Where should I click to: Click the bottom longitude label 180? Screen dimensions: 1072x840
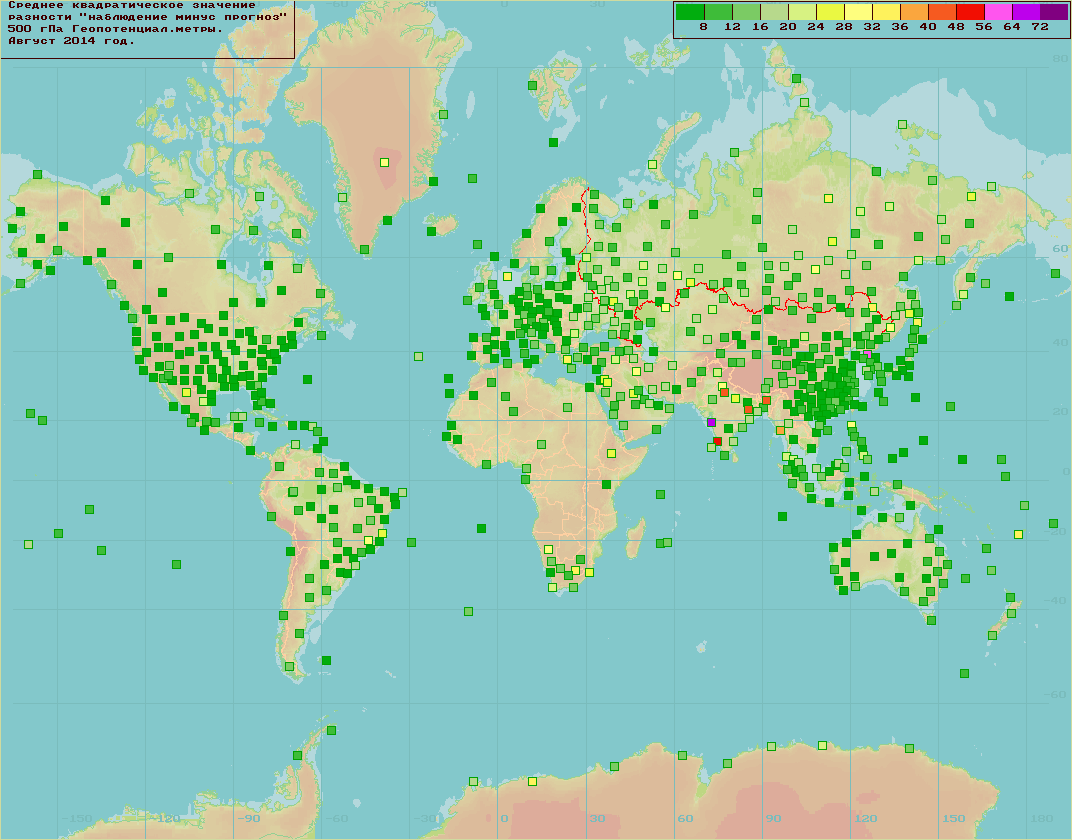tap(1042, 819)
